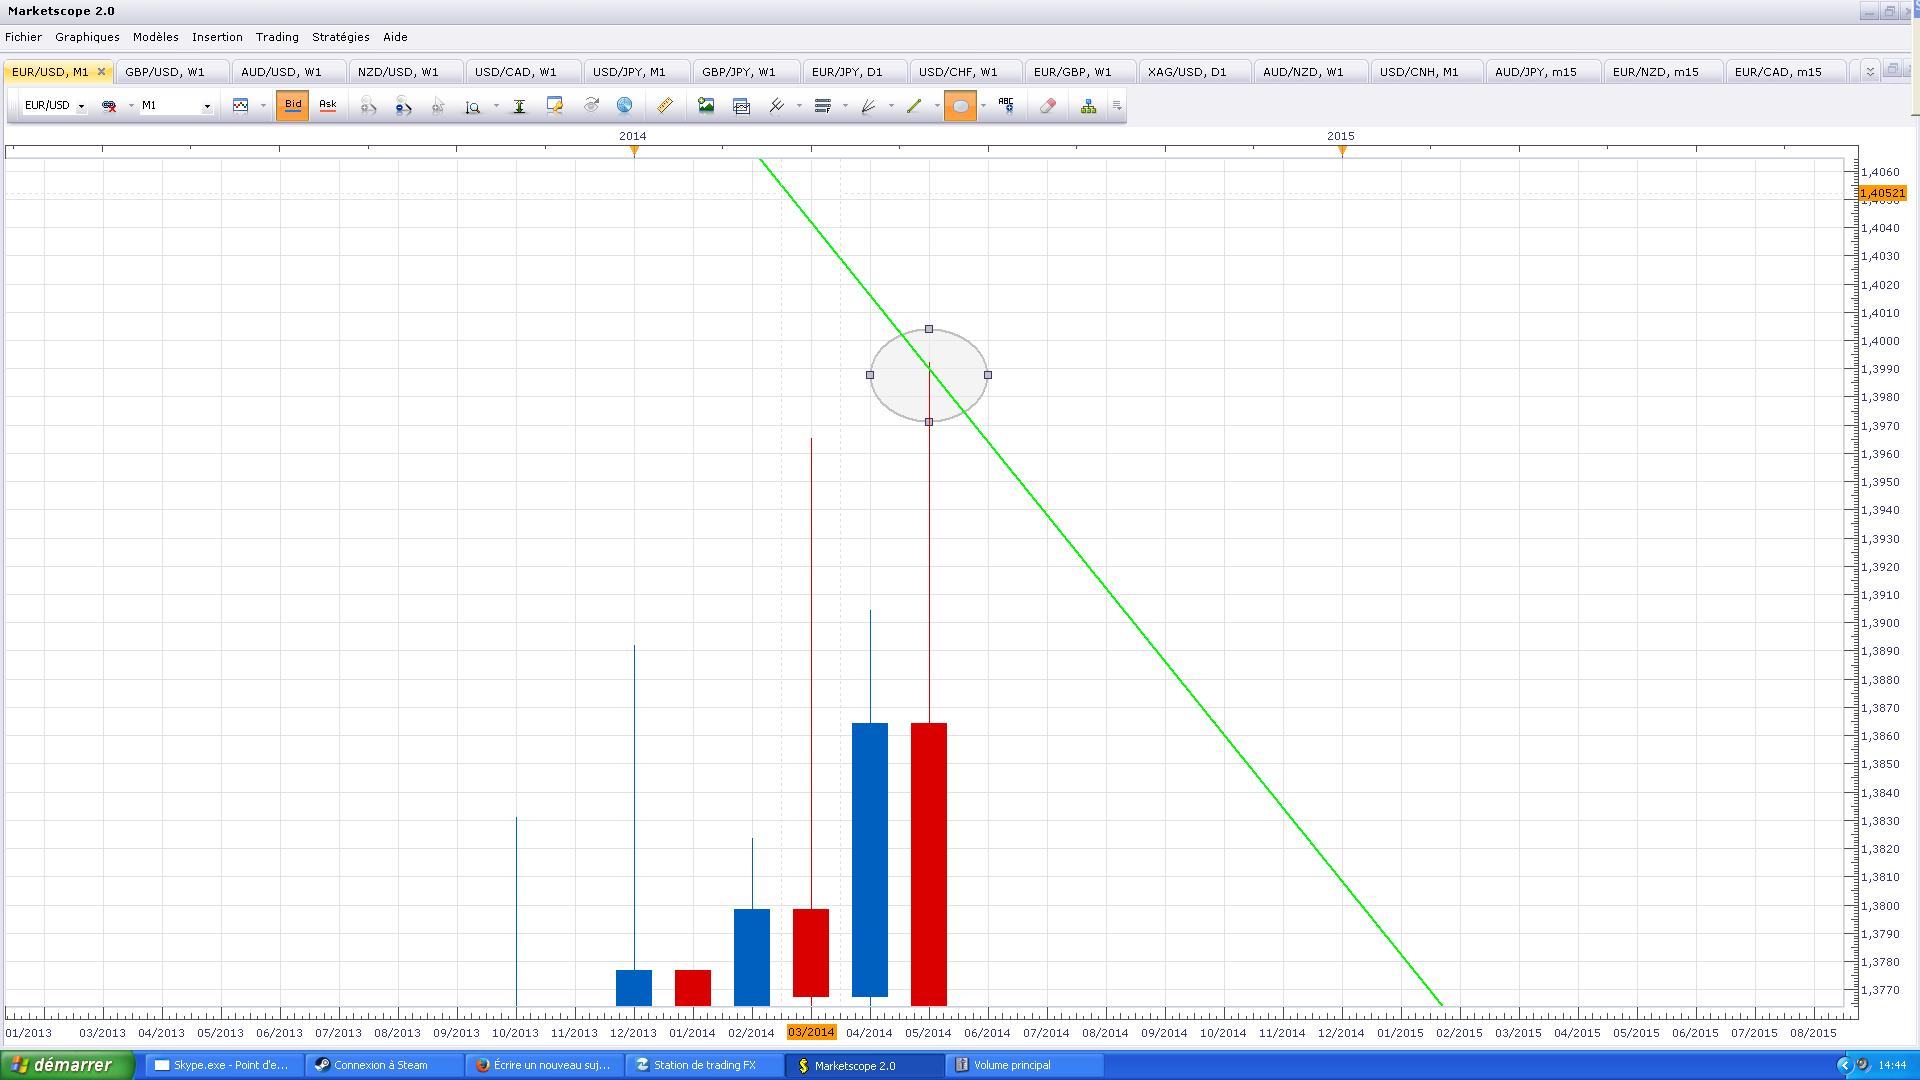Screen dimensions: 1920x1080
Task: Switch to the USD/JPY, M1 tab
Action: click(629, 72)
